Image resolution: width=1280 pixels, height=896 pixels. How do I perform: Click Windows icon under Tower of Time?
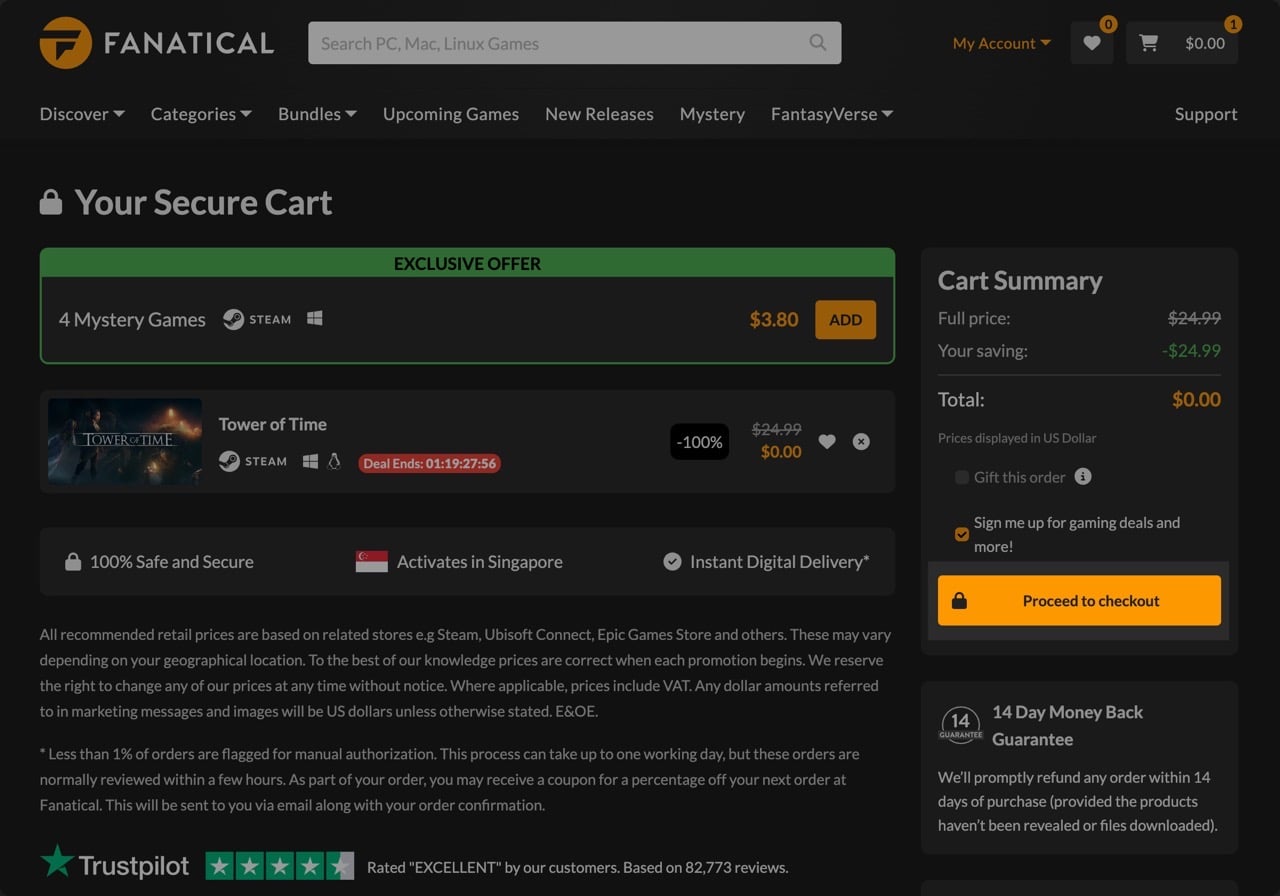311,461
